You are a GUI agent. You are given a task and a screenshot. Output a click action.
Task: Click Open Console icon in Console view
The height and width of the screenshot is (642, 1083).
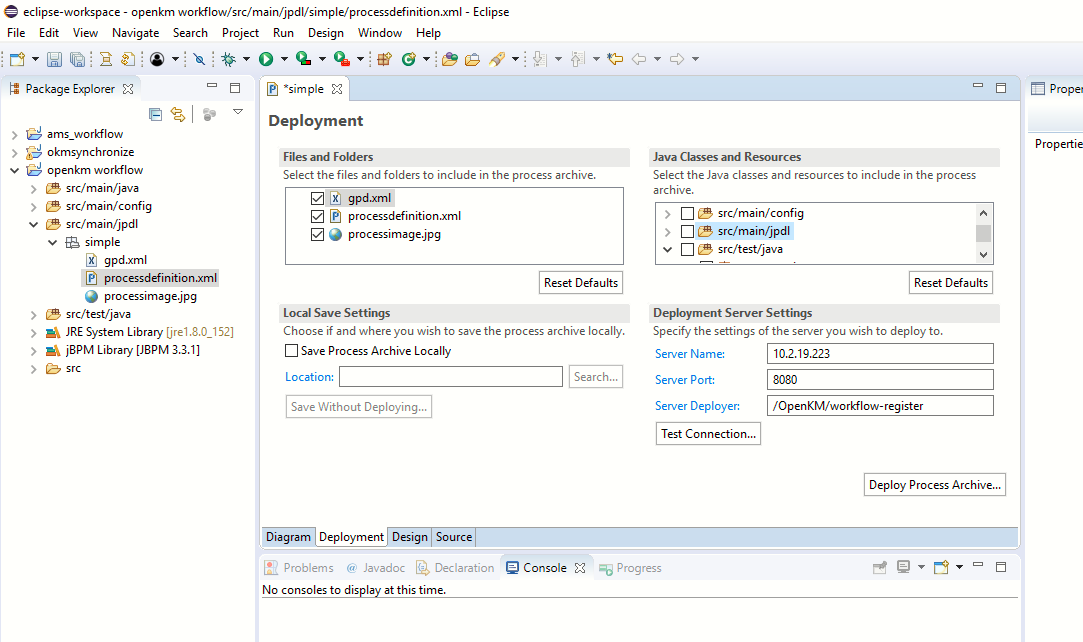[x=940, y=568]
